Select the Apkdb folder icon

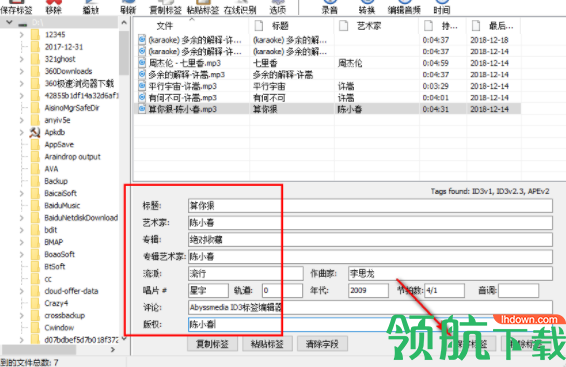pos(35,132)
